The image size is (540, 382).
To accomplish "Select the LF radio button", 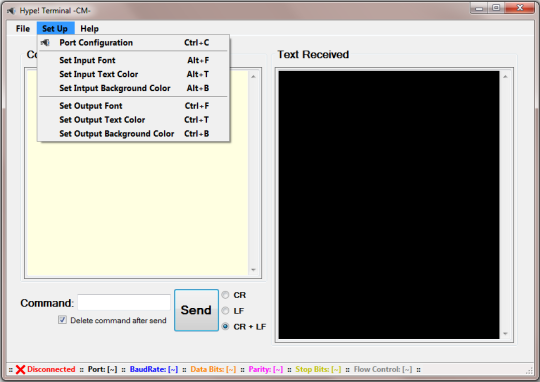I will click(x=225, y=311).
